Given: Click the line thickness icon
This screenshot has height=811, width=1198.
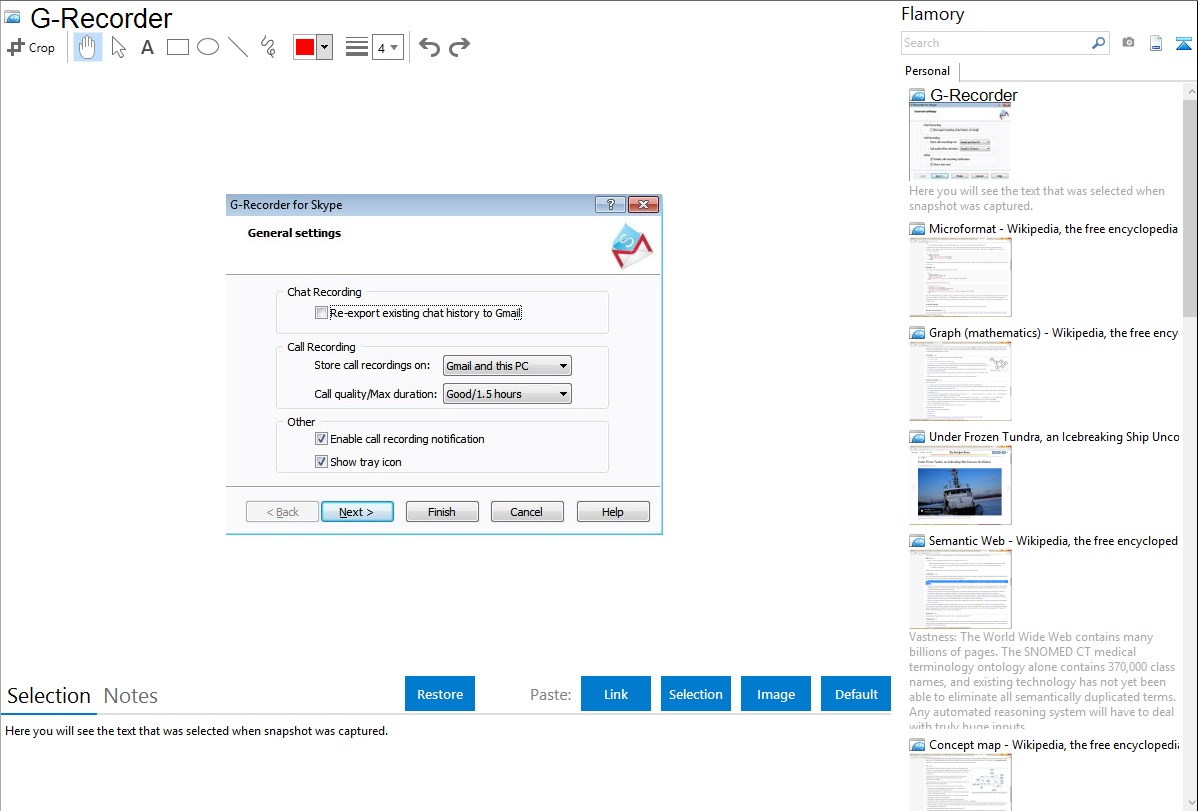Looking at the screenshot, I should pyautogui.click(x=357, y=47).
